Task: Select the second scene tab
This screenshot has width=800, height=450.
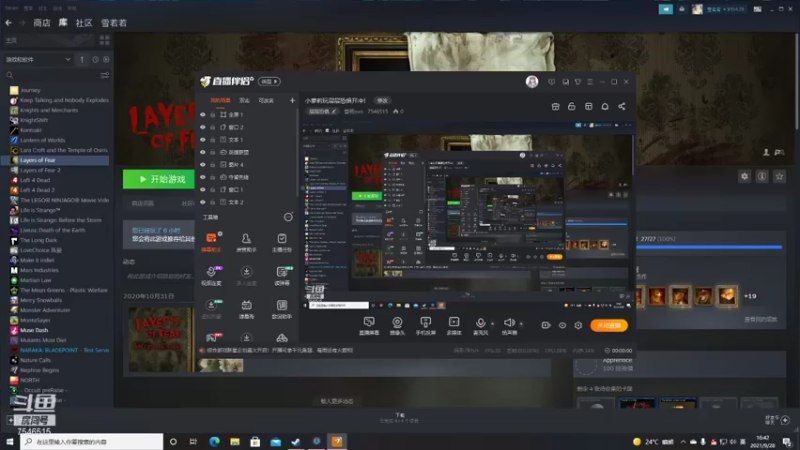Action: click(x=244, y=101)
